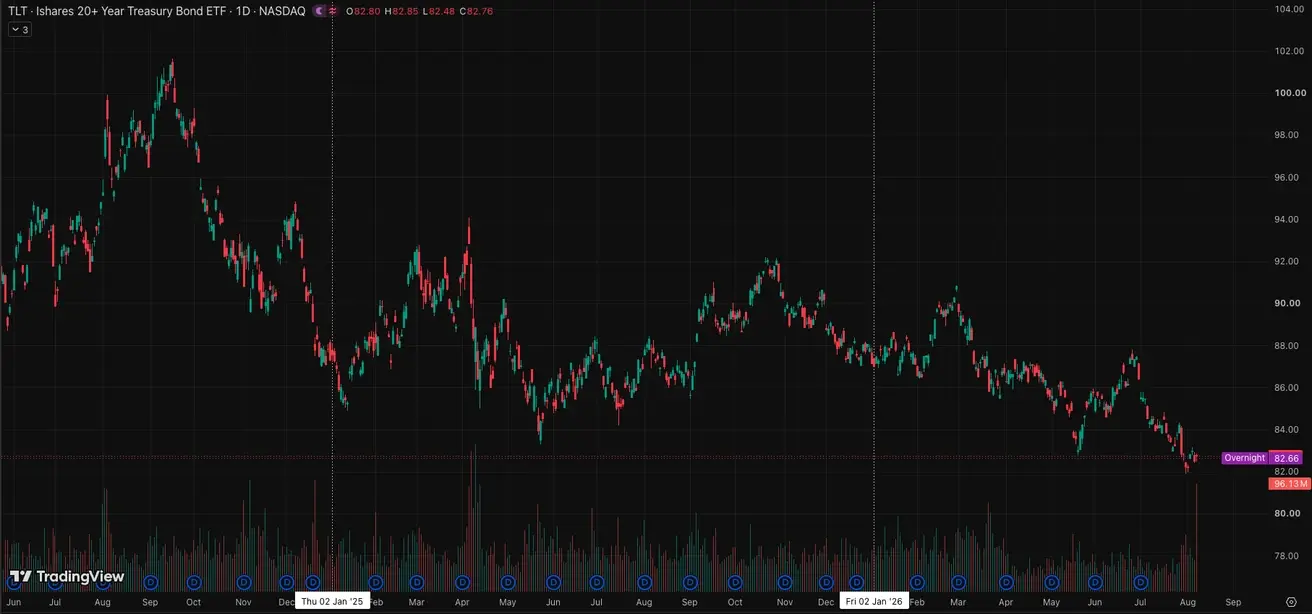Click the close value C82.76
This screenshot has width=1312, height=614.
476,10
